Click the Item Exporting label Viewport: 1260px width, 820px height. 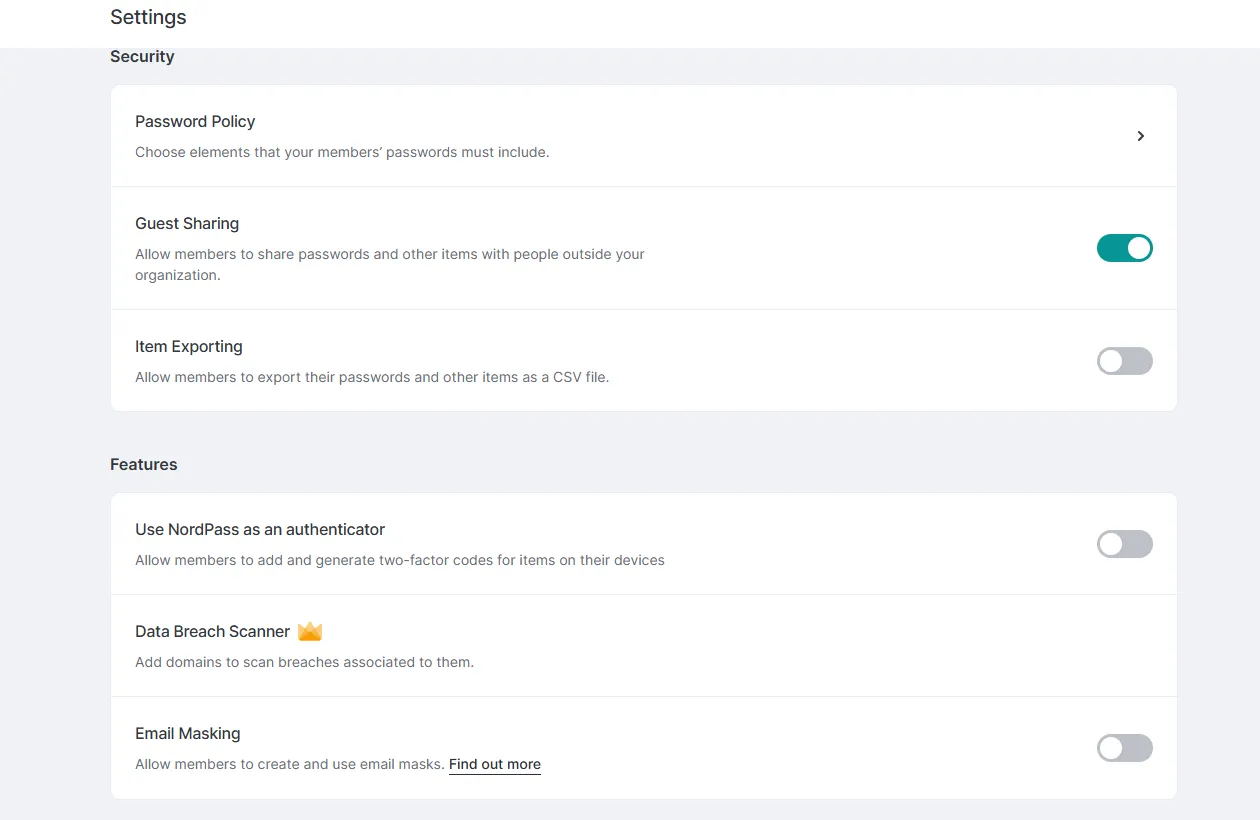click(189, 346)
